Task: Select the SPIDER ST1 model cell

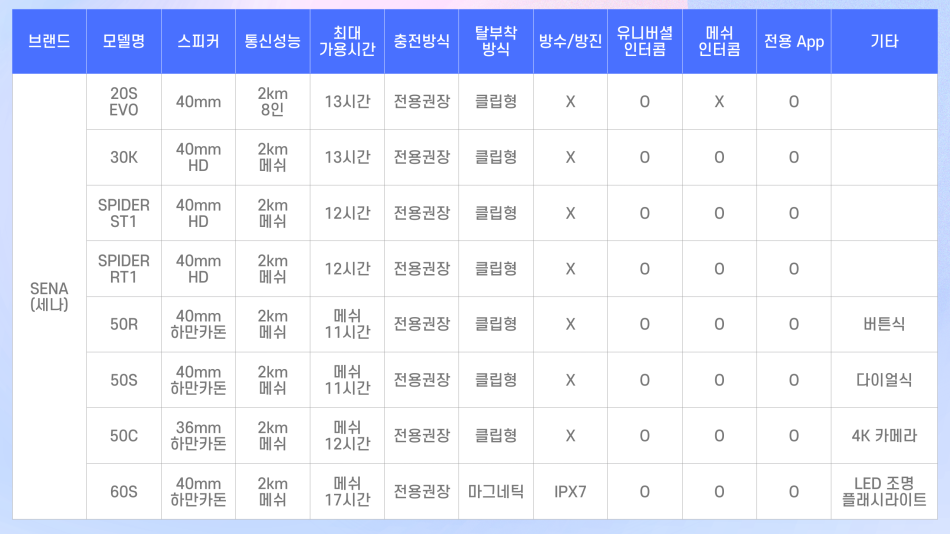Action: click(124, 213)
